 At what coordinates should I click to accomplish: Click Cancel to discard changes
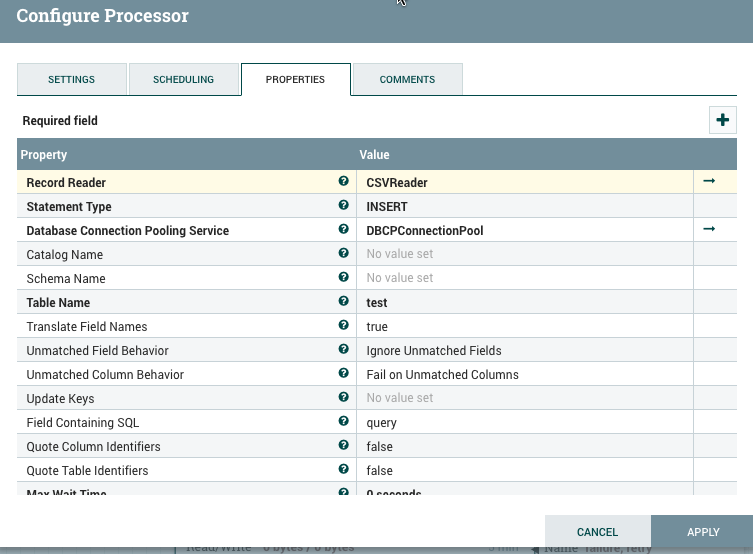[597, 532]
